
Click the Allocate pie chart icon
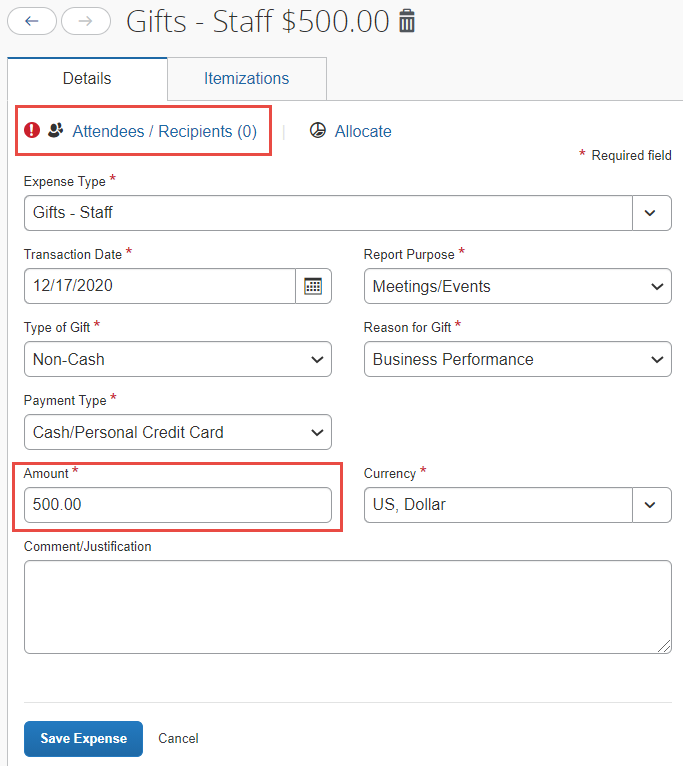[x=318, y=131]
